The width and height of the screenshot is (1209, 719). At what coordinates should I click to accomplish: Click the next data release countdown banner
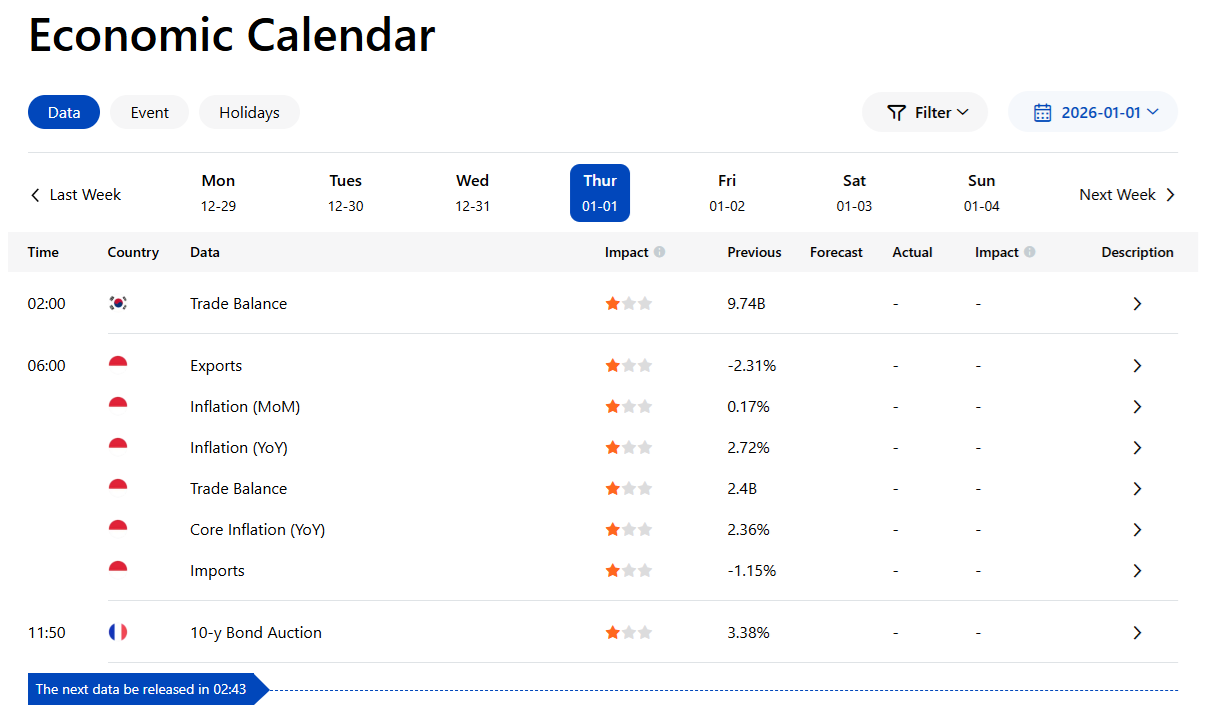[148, 689]
